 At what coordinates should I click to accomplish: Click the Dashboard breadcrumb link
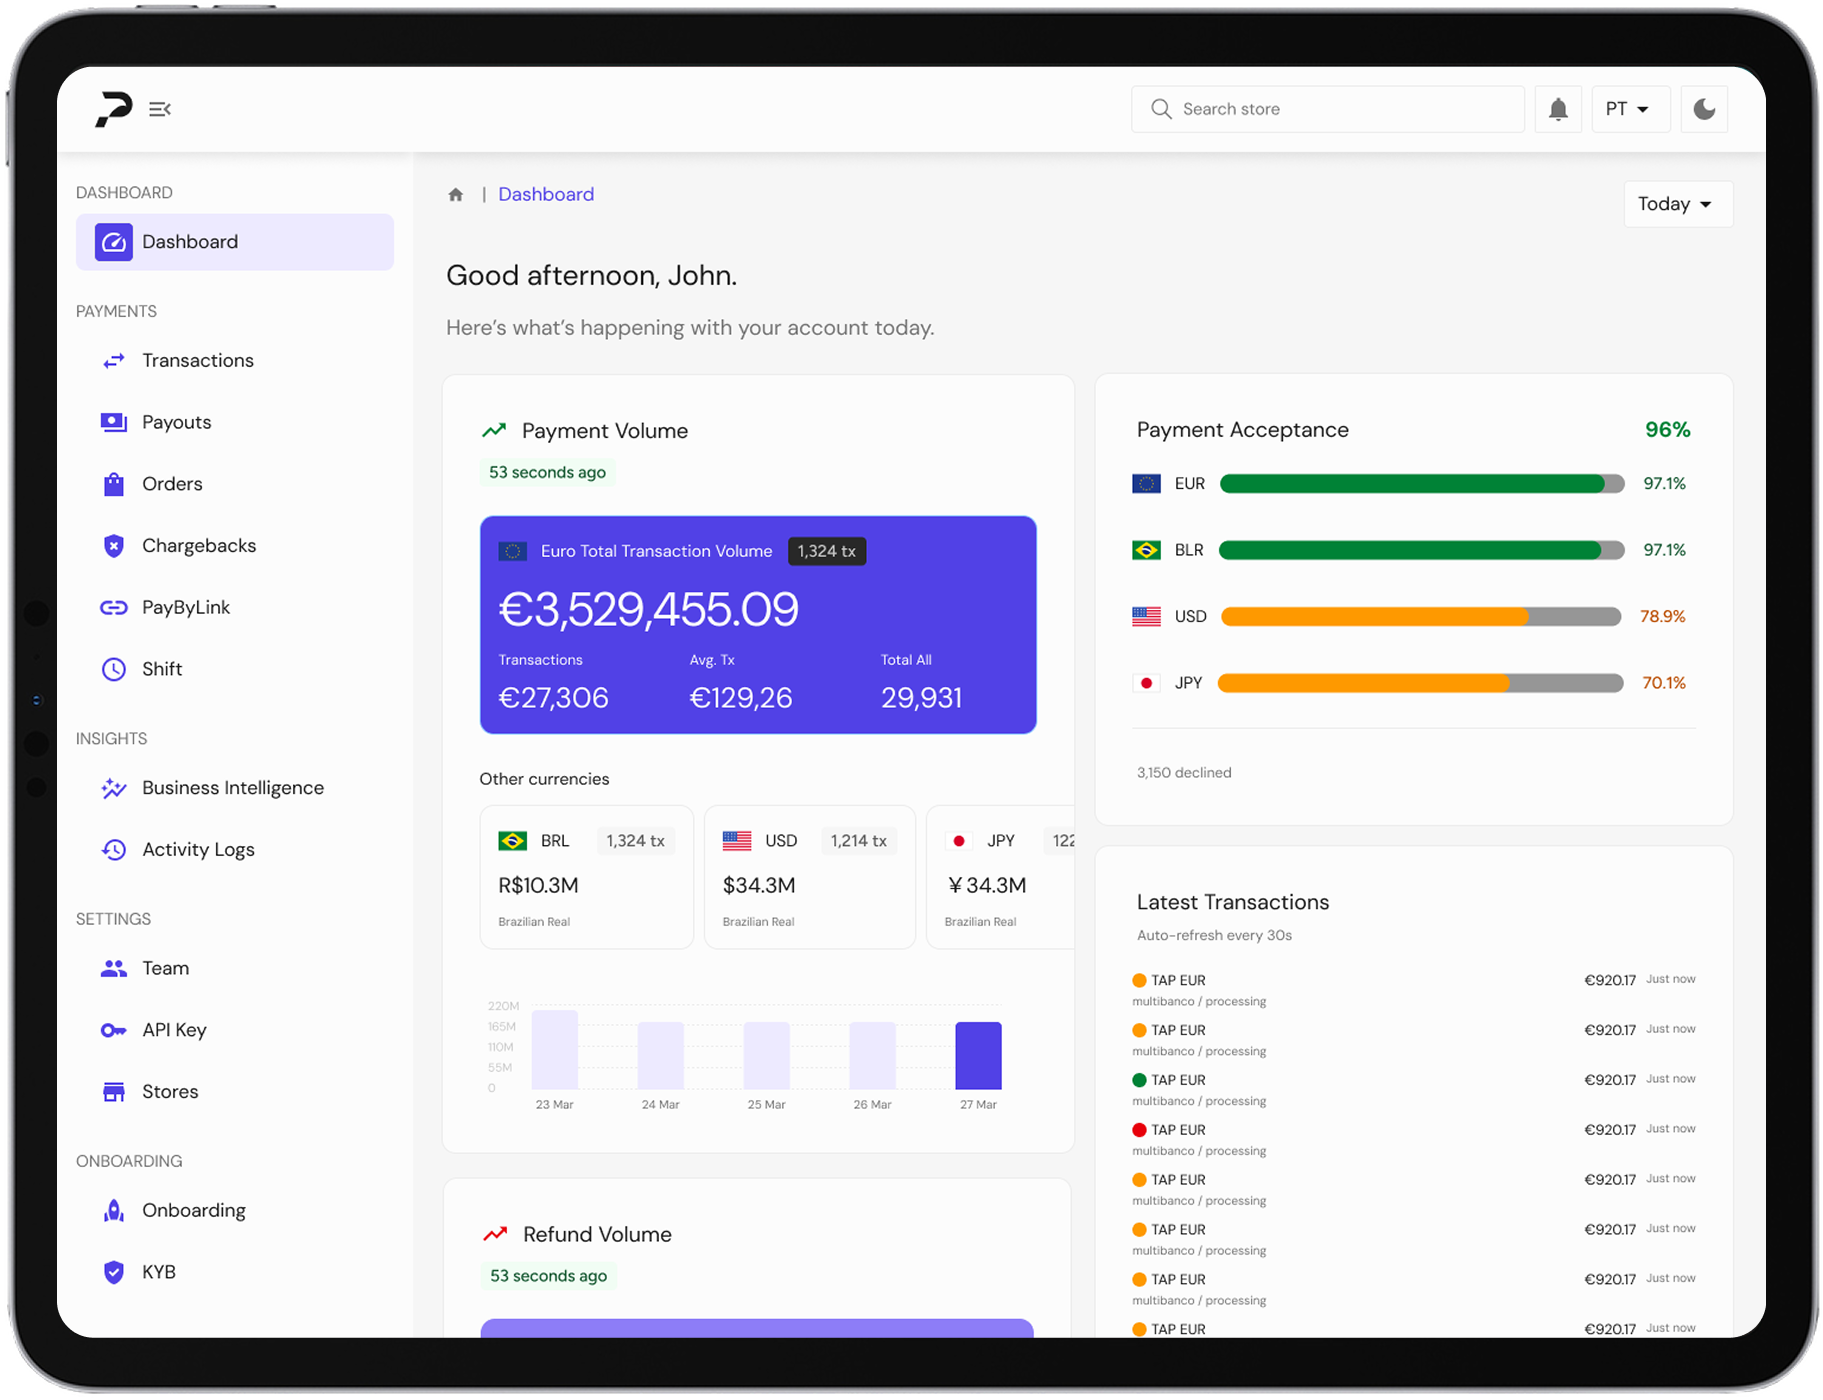click(x=546, y=193)
